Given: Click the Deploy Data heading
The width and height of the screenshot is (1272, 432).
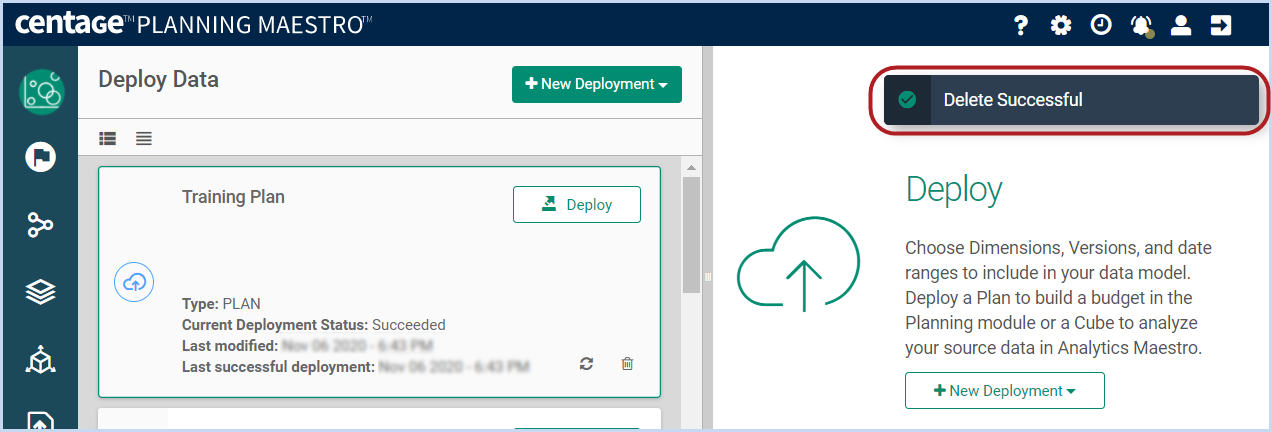Looking at the screenshot, I should (x=158, y=79).
